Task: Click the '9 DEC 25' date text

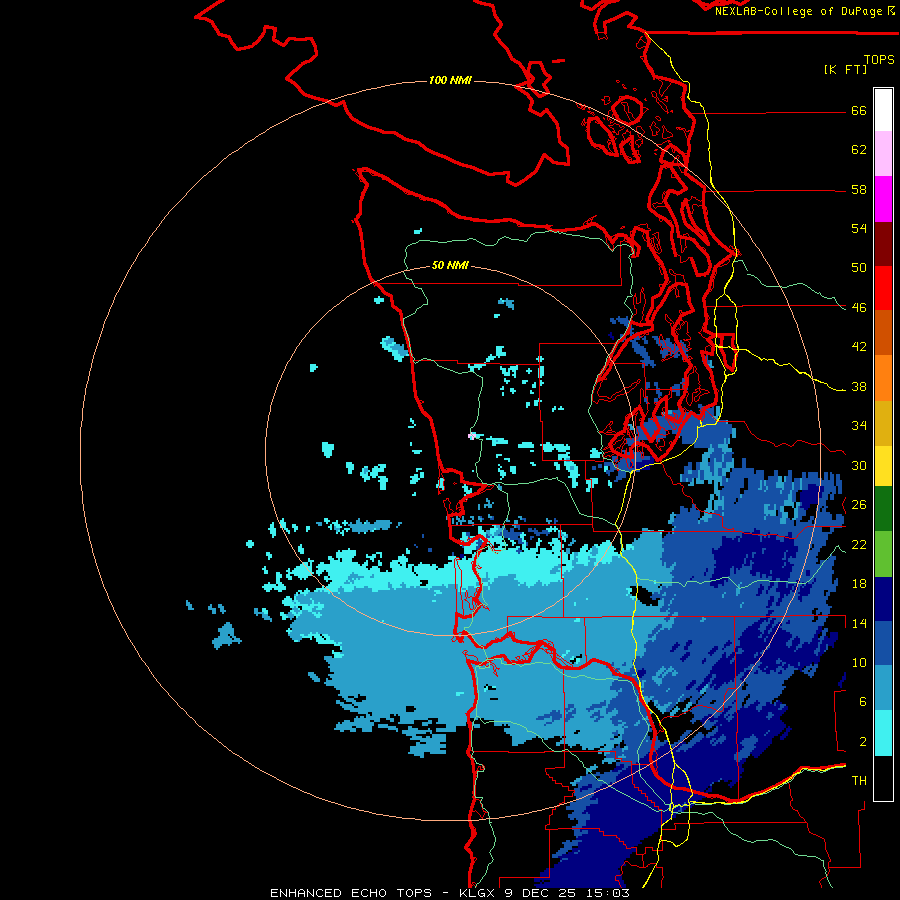Action: 541,893
